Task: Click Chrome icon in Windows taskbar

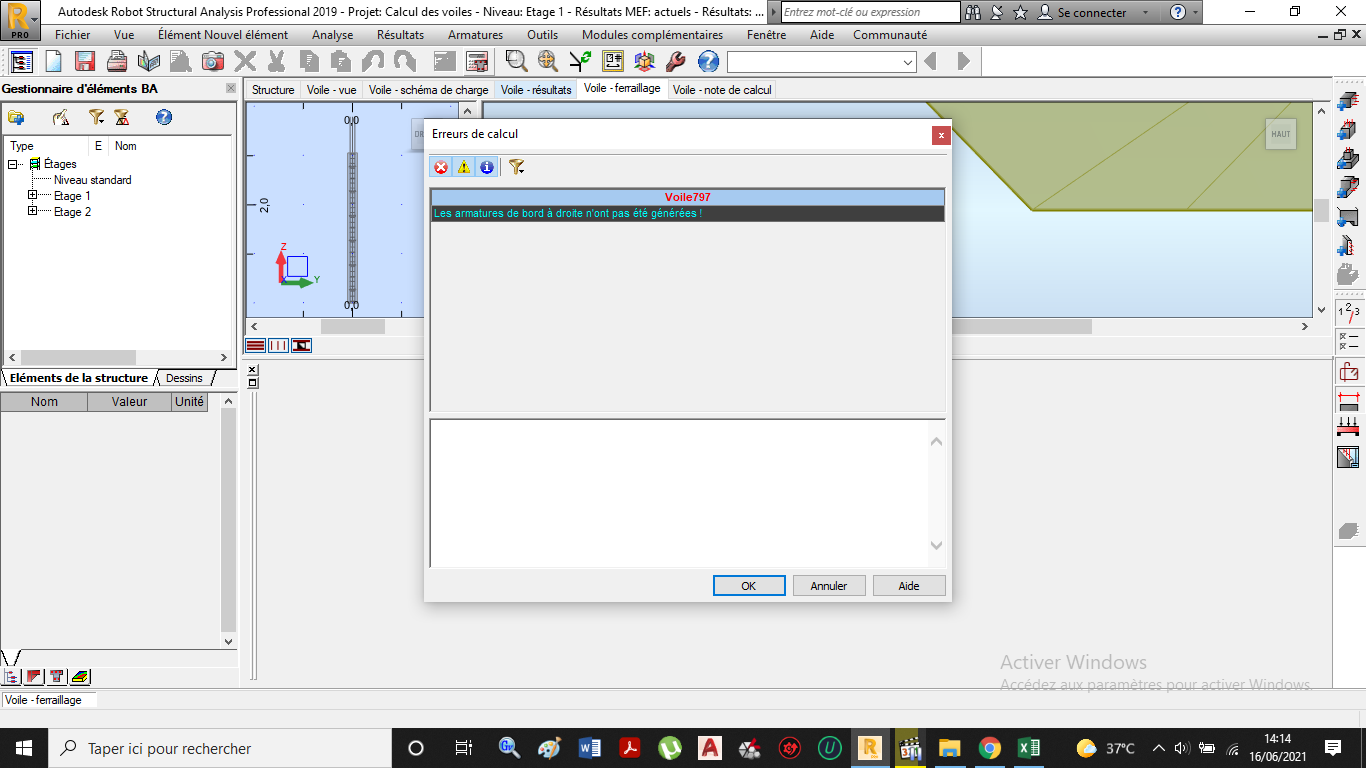Action: pos(989,748)
